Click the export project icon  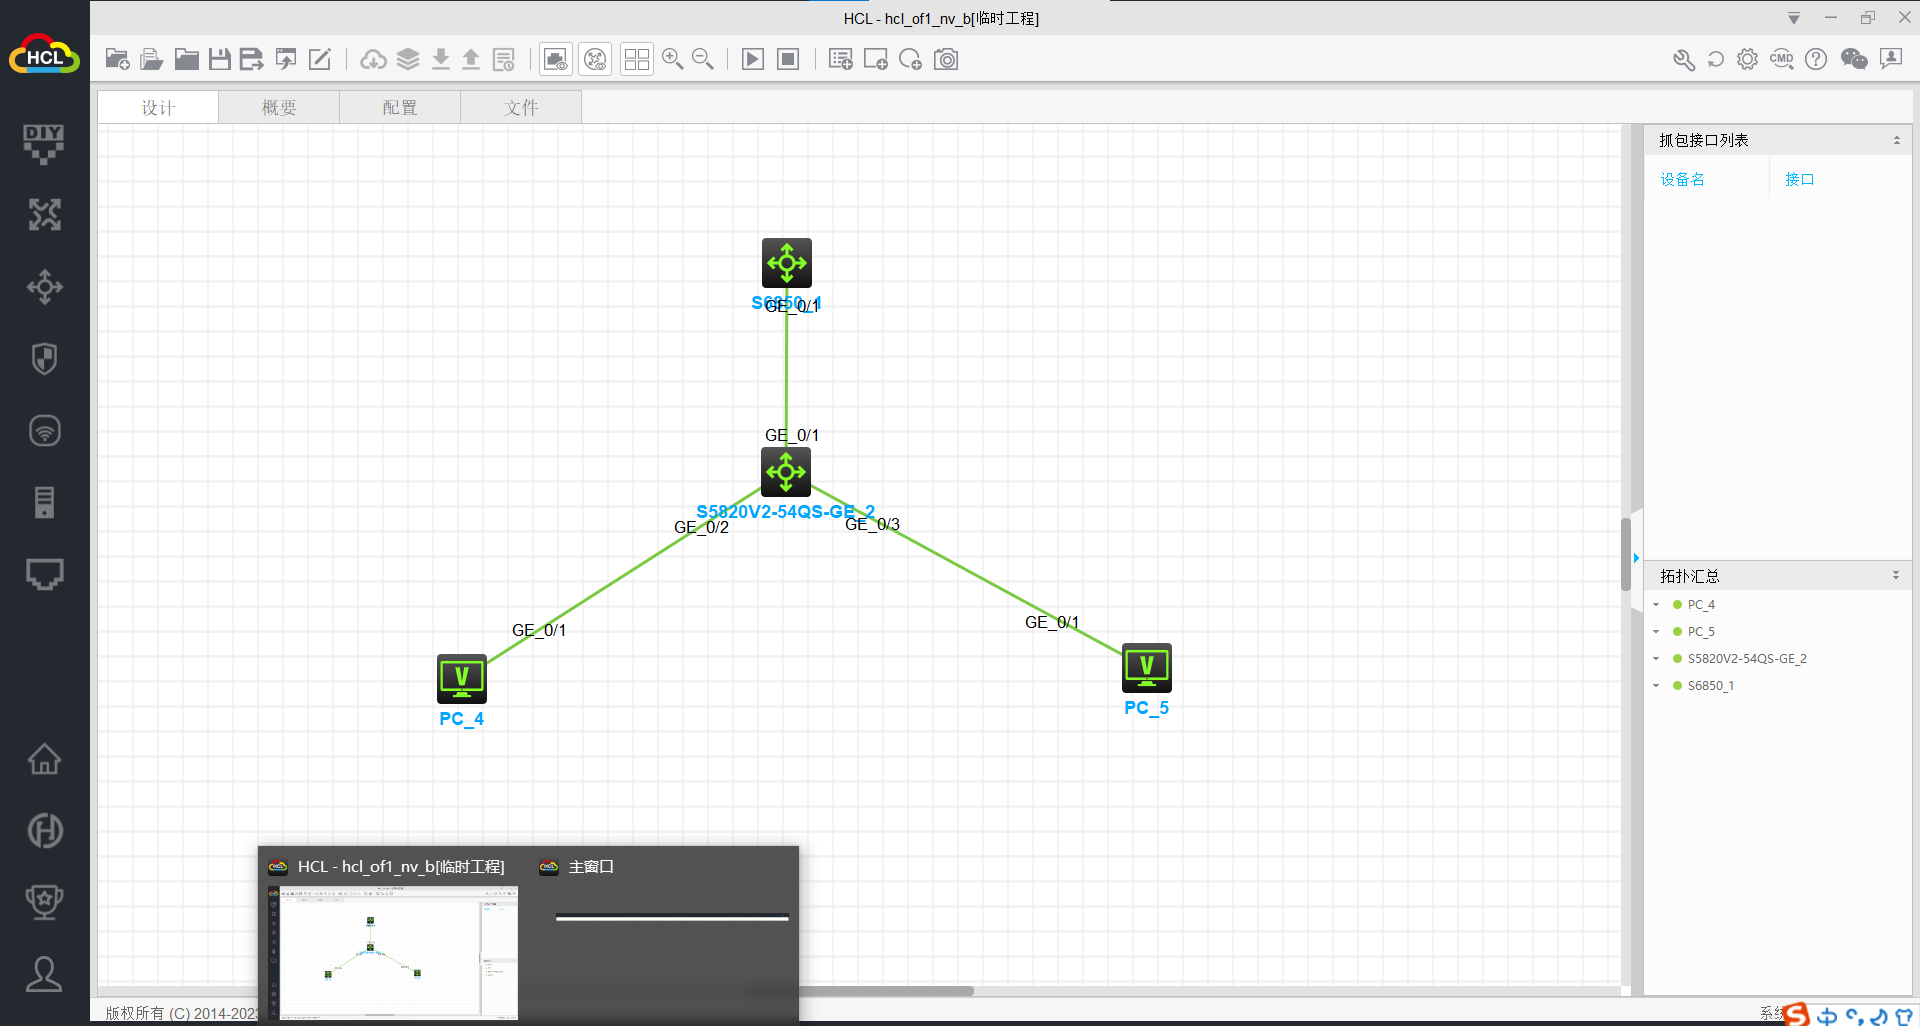click(x=286, y=59)
